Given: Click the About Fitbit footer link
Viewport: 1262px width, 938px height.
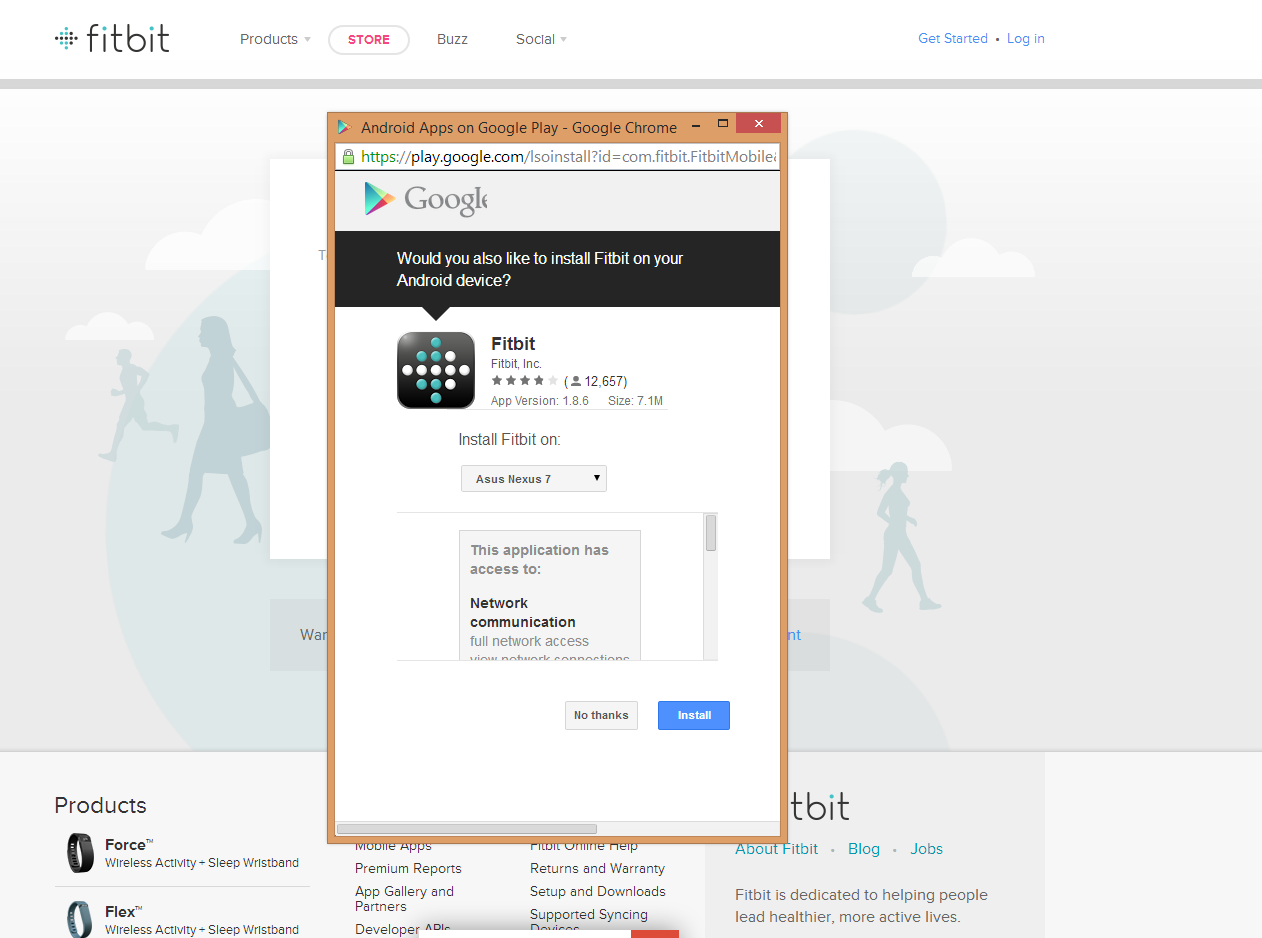Looking at the screenshot, I should [x=776, y=849].
